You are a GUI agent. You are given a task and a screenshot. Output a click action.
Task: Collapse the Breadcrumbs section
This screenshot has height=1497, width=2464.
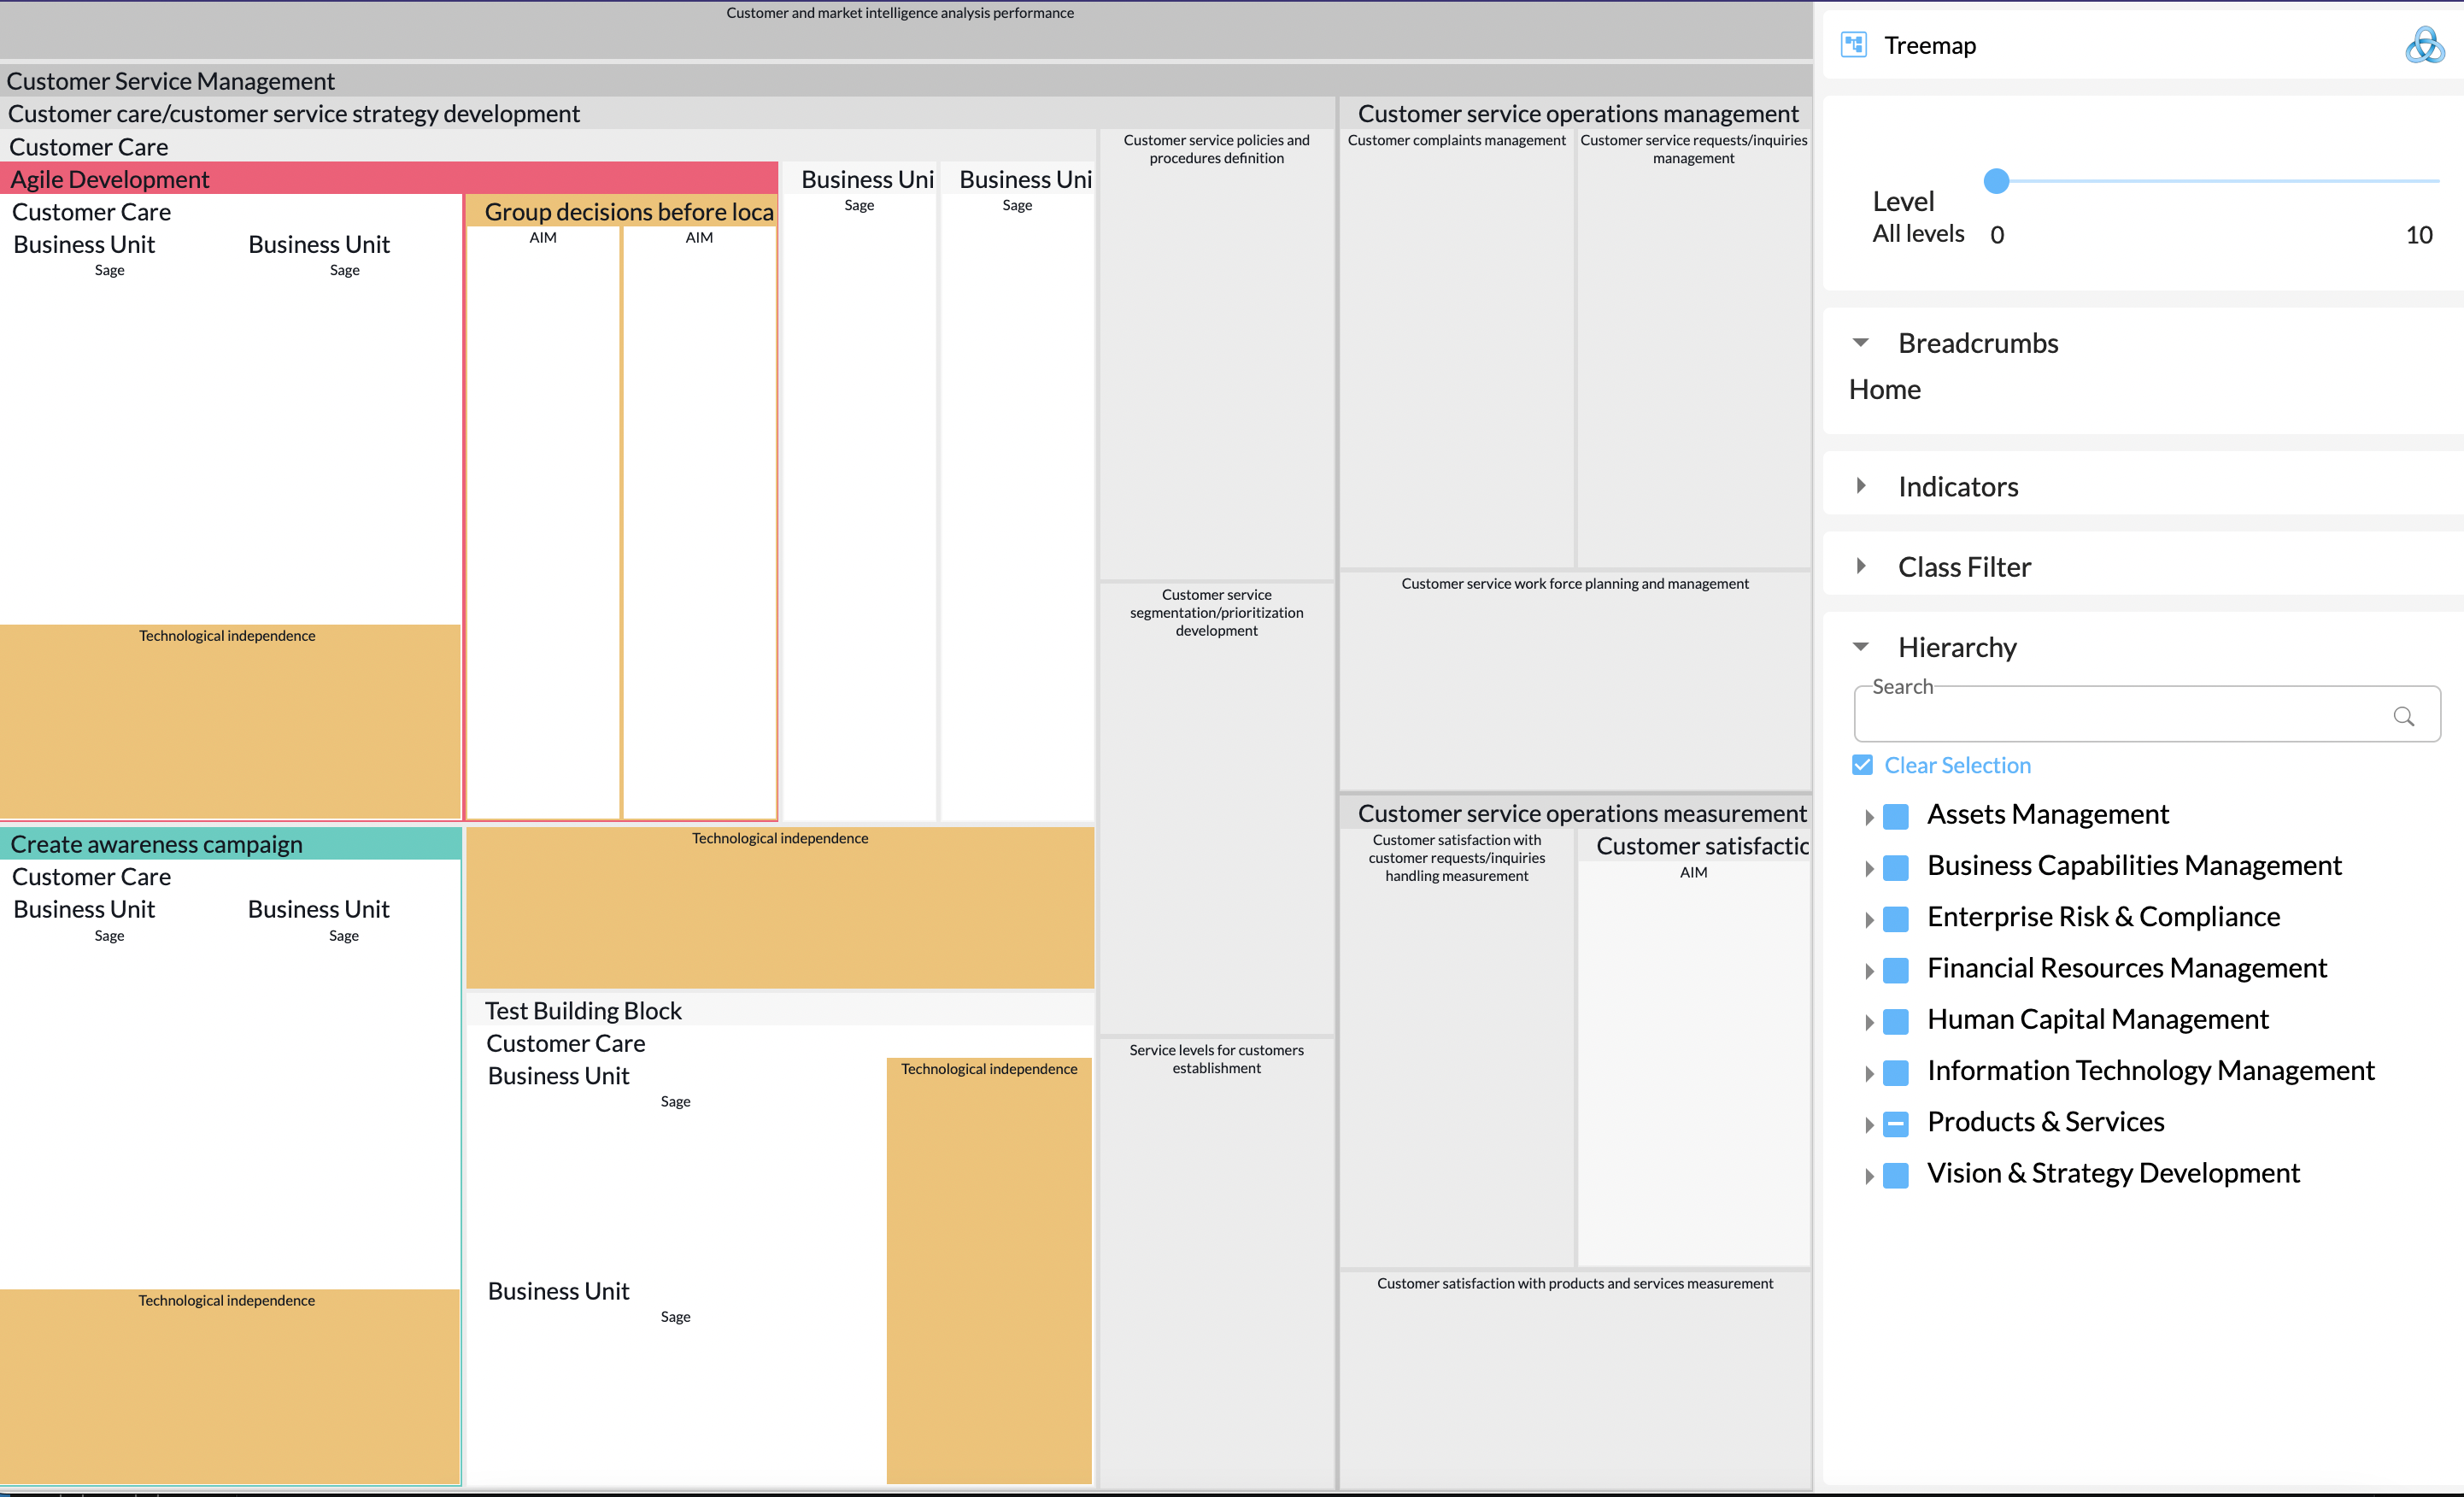[1860, 343]
